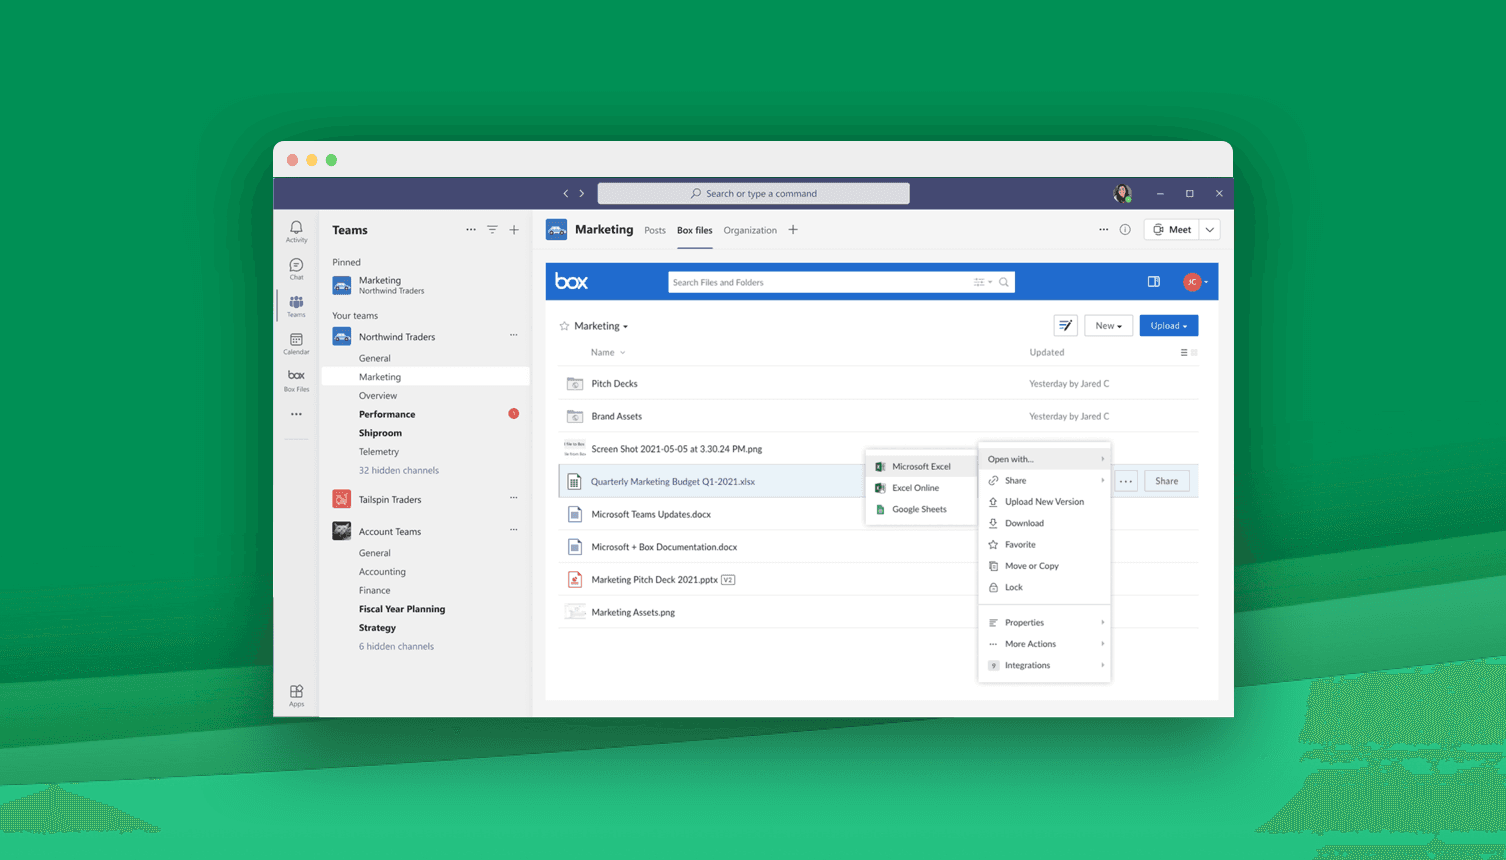
Task: Open the Apps store icon
Action: [296, 695]
